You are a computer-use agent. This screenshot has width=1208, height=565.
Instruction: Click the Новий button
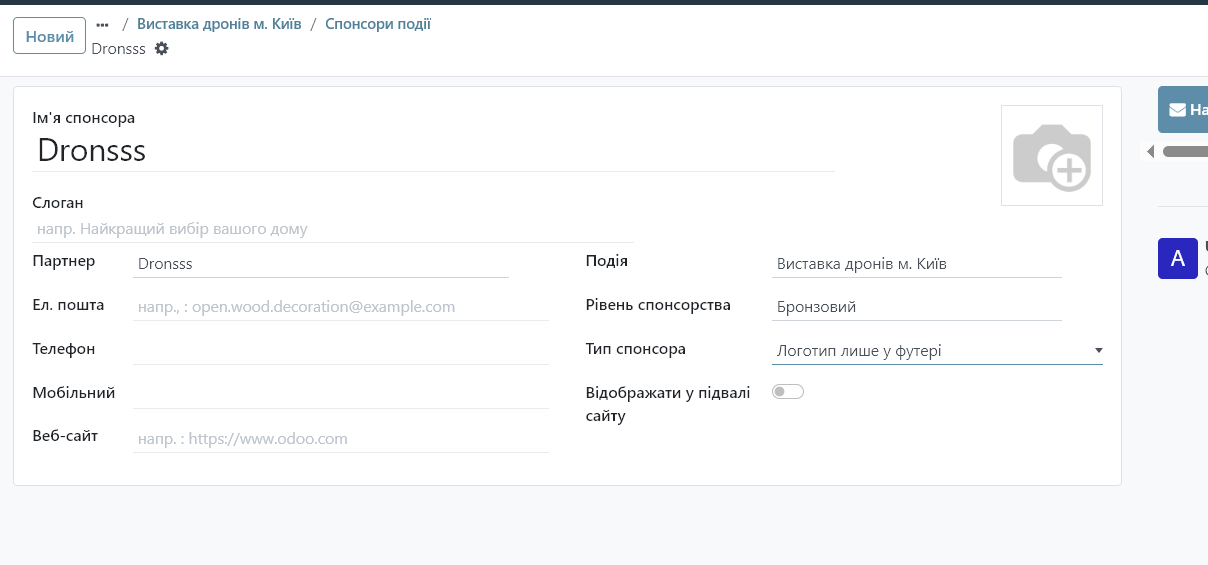point(49,37)
